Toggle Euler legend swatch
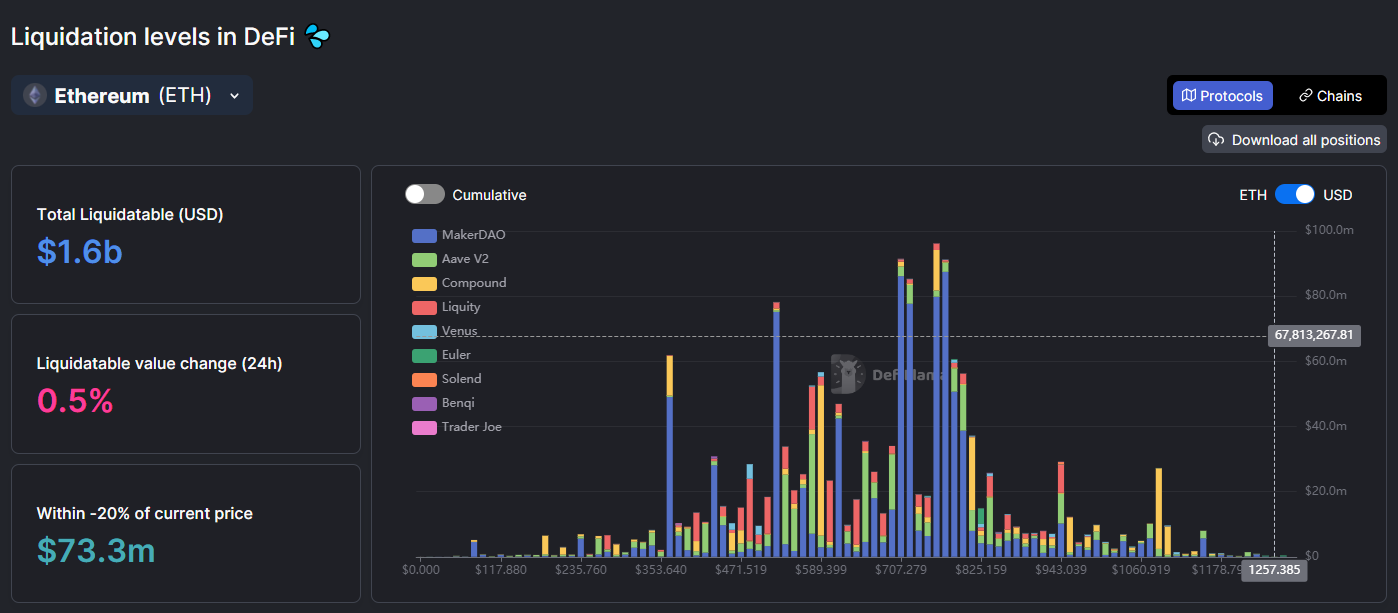Image resolution: width=1398 pixels, height=613 pixels. click(424, 355)
